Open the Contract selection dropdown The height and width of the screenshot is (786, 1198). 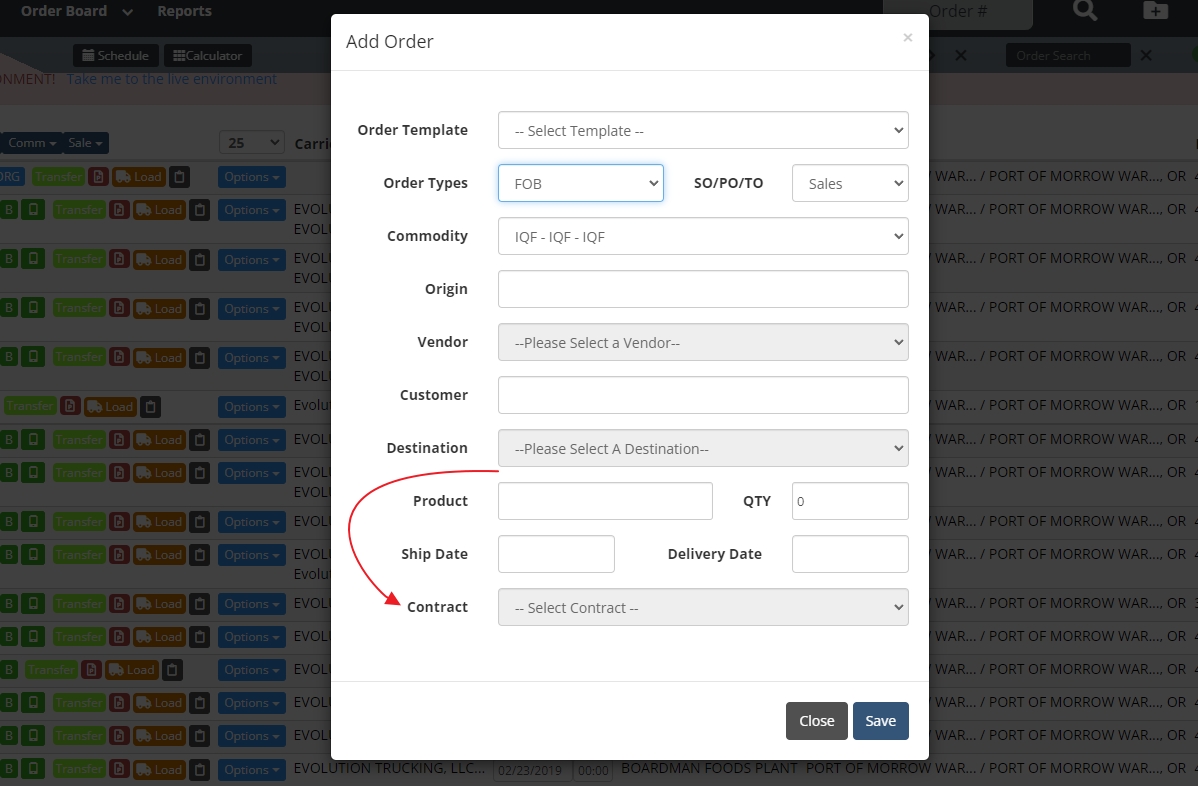click(x=703, y=607)
